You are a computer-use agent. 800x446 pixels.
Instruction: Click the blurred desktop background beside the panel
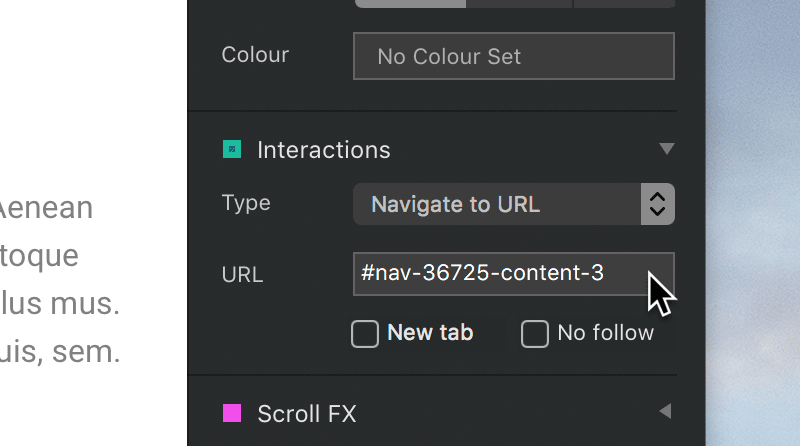[x=753, y=223]
